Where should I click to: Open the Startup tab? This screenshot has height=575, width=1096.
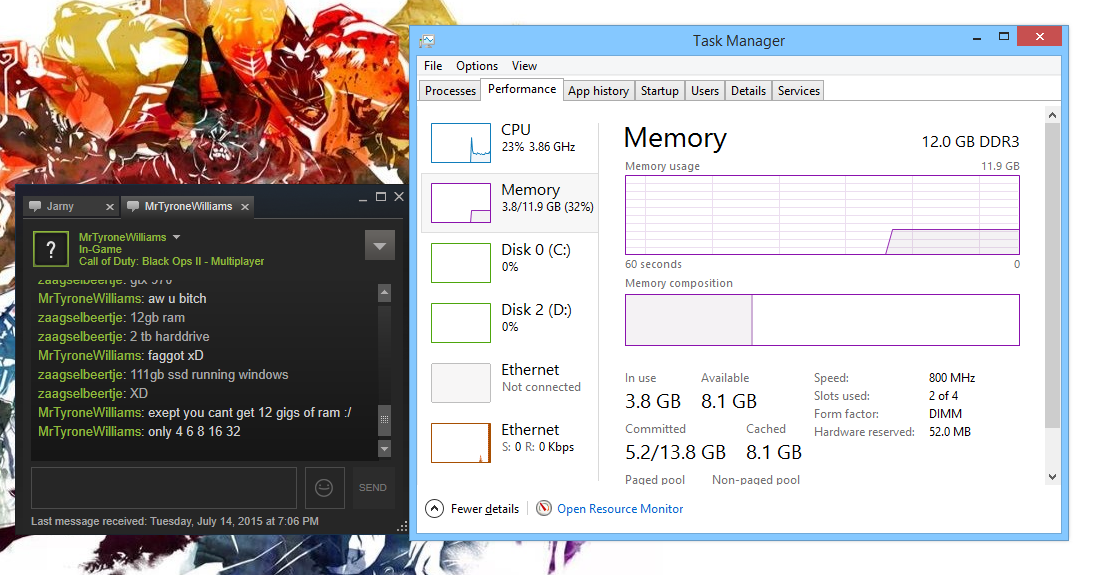coord(659,91)
